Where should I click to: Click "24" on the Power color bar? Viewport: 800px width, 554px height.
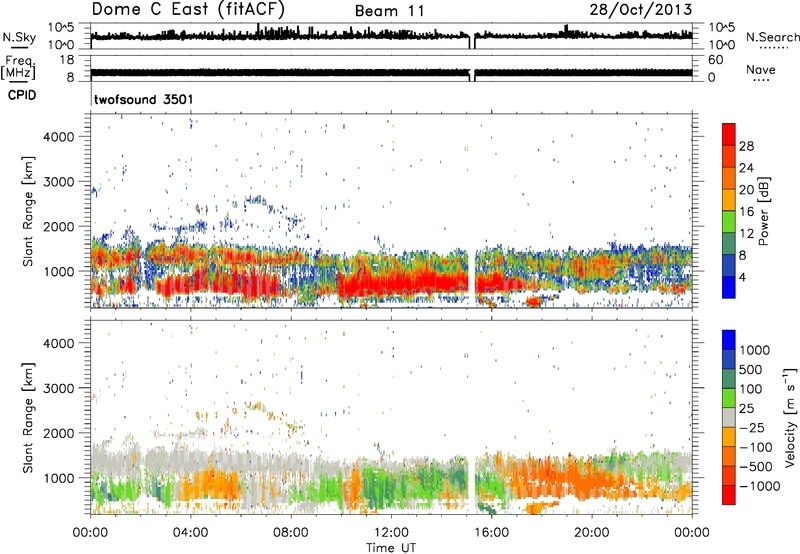746,168
